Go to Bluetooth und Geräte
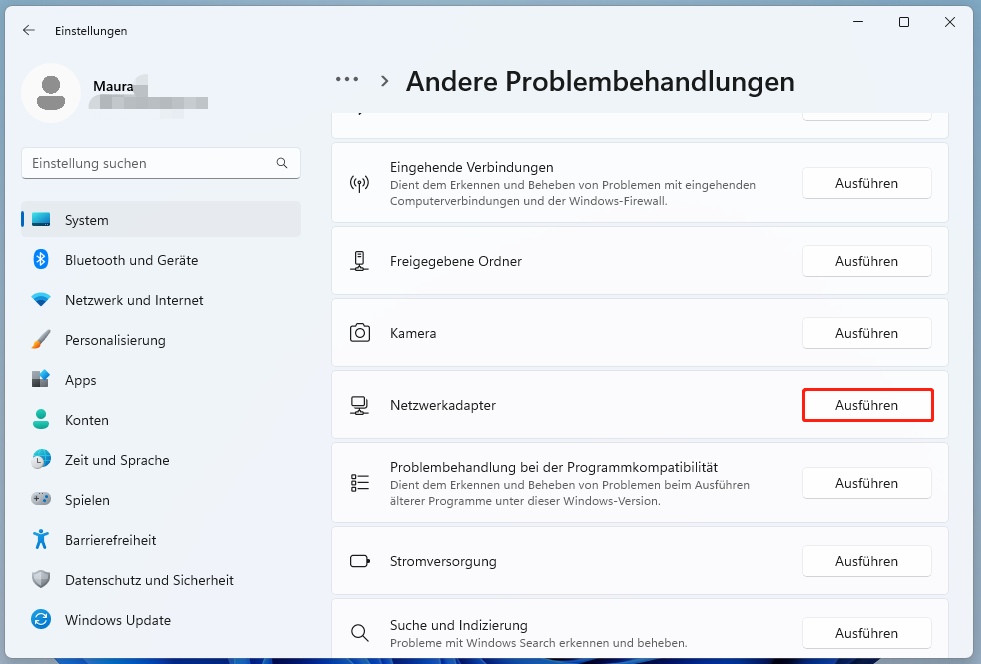Image resolution: width=981 pixels, height=664 pixels. click(161, 260)
